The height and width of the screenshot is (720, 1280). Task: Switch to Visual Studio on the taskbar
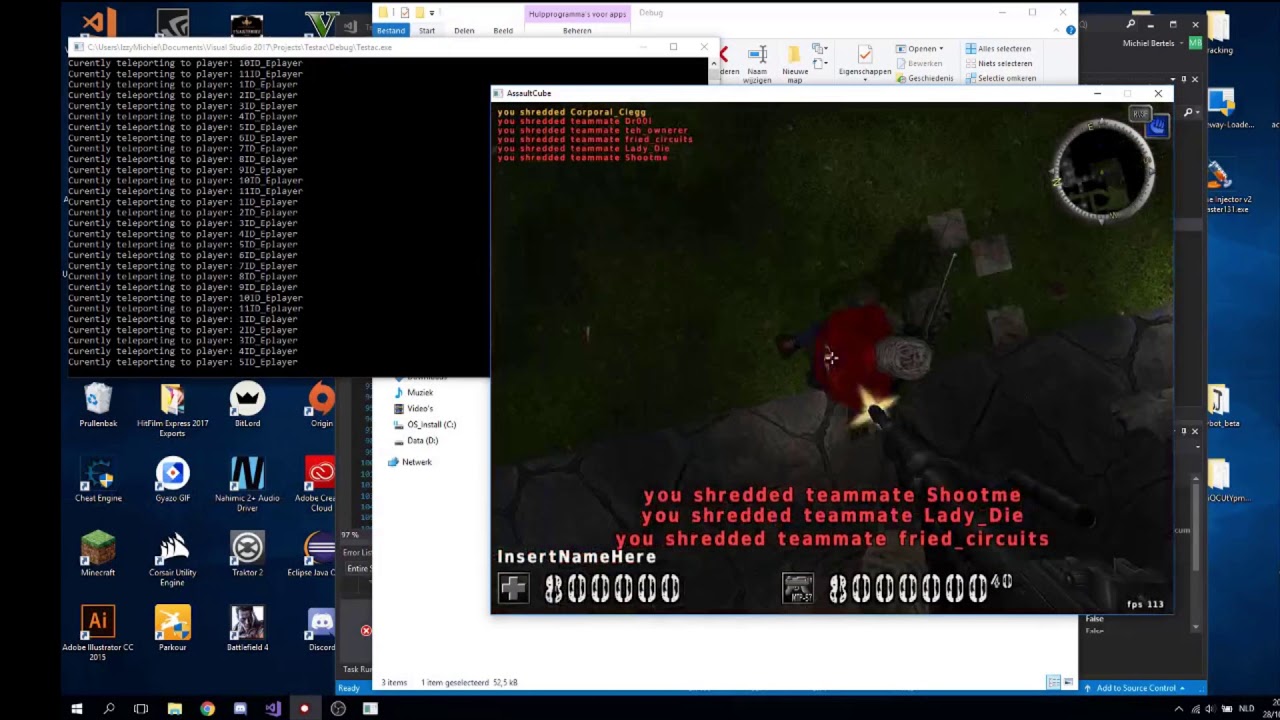(273, 709)
